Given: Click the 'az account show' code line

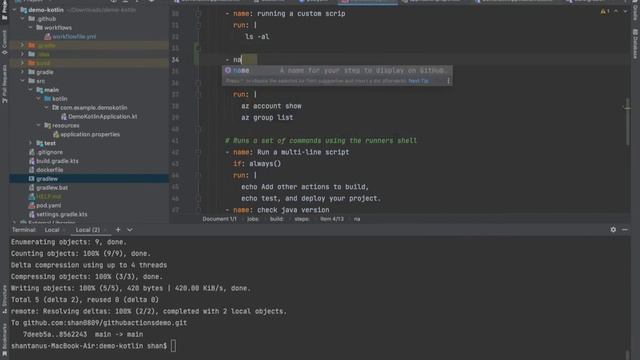Looking at the screenshot, I should pos(271,106).
